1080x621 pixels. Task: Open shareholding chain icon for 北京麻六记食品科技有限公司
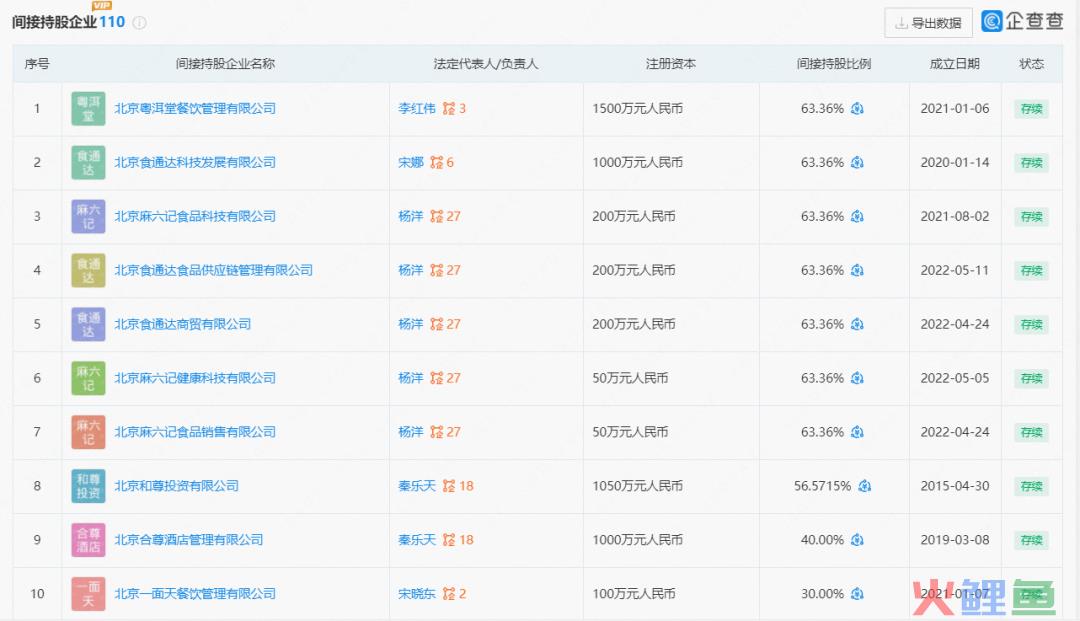point(857,216)
